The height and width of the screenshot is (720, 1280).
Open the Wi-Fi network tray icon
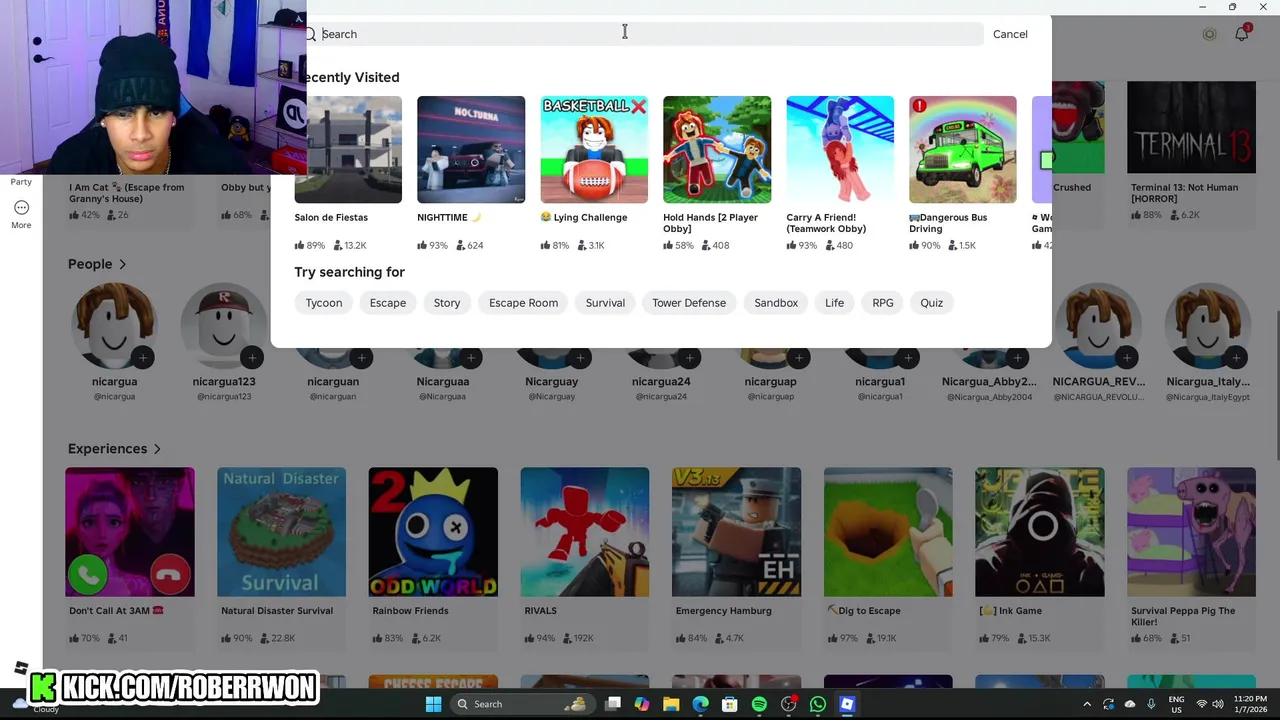[1202, 704]
